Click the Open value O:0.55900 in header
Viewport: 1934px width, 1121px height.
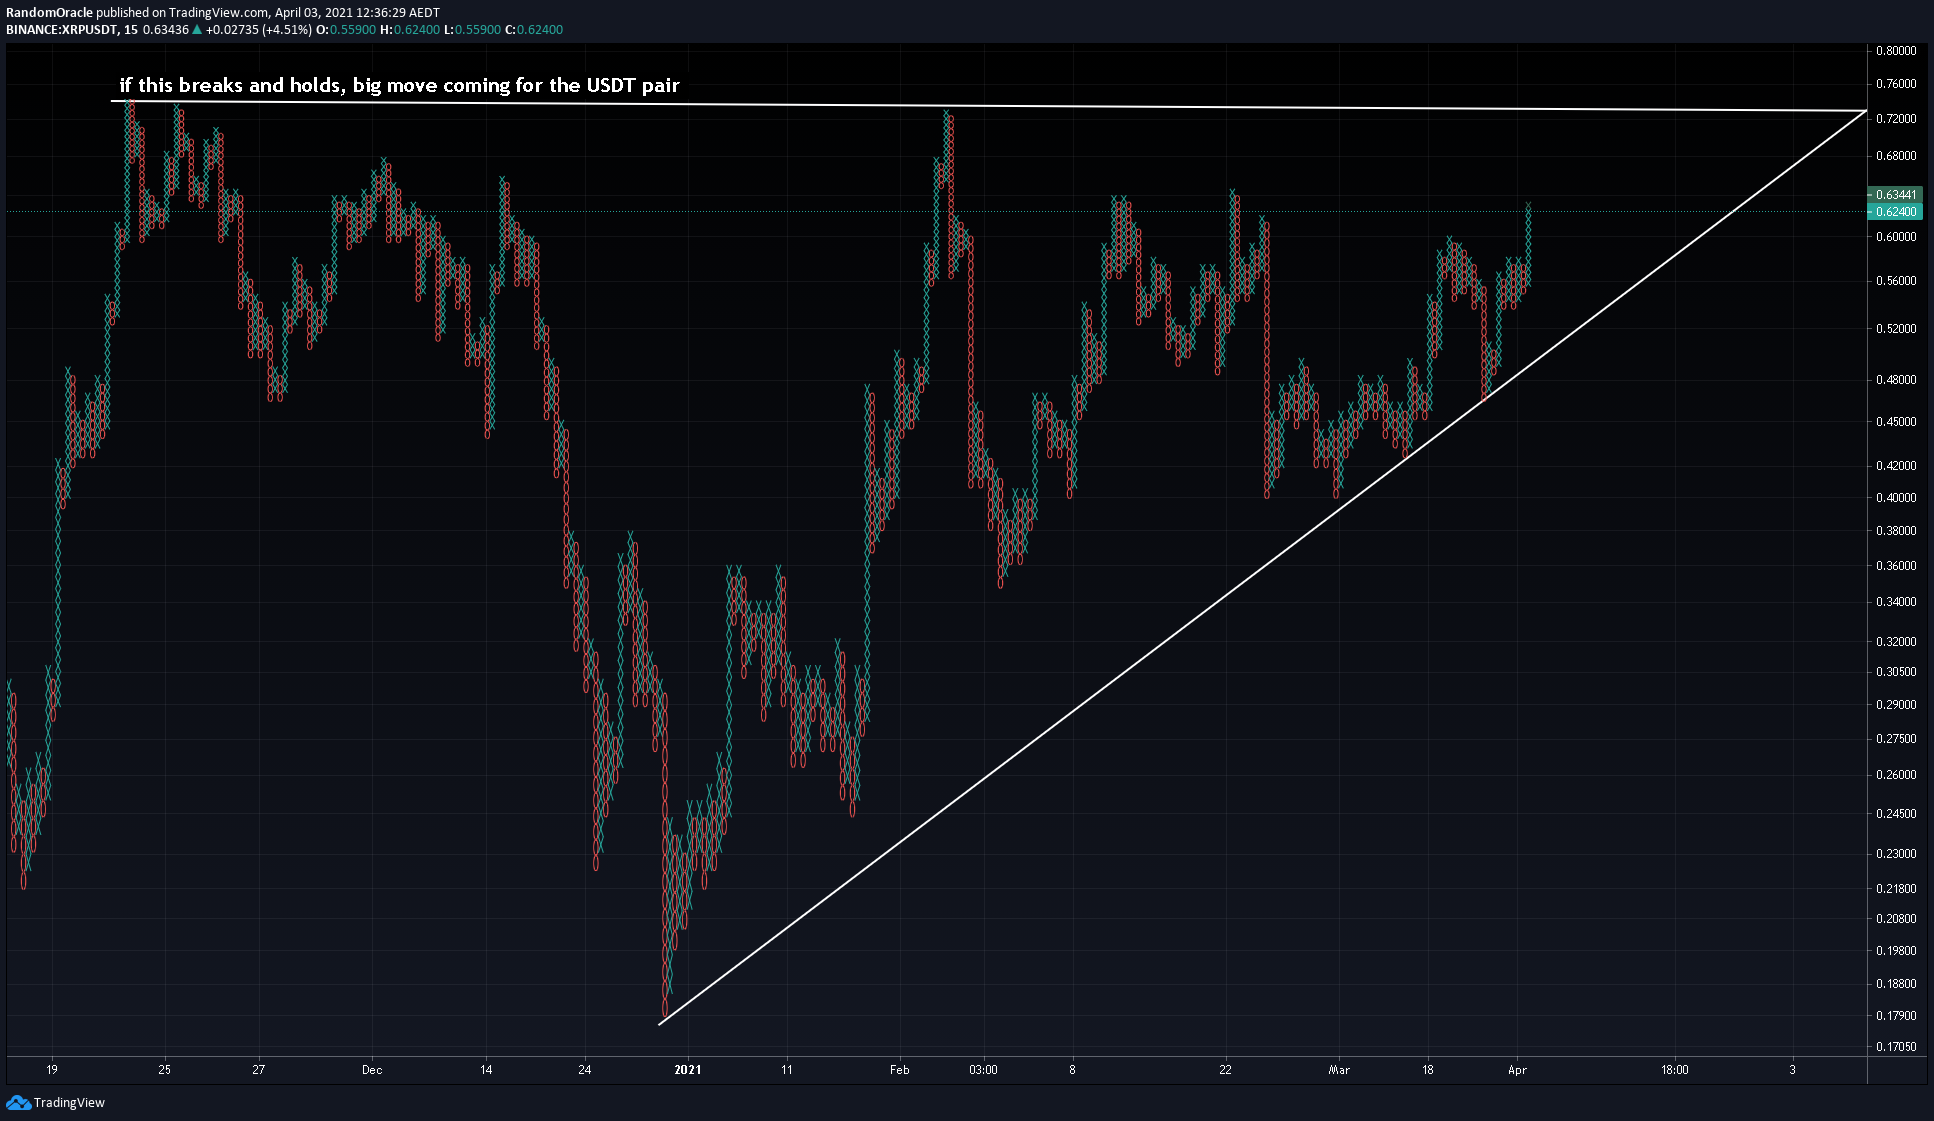click(346, 30)
